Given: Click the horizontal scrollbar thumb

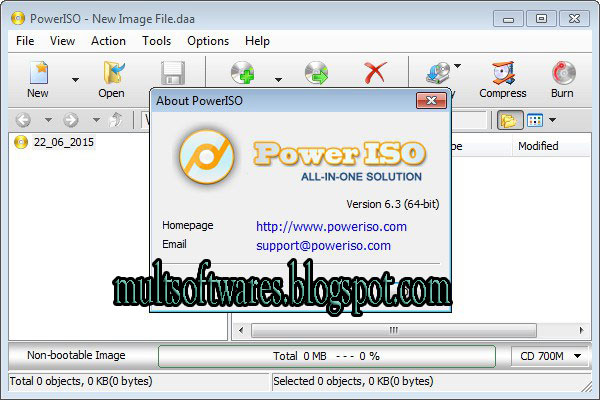Looking at the screenshot, I should coord(393,330).
